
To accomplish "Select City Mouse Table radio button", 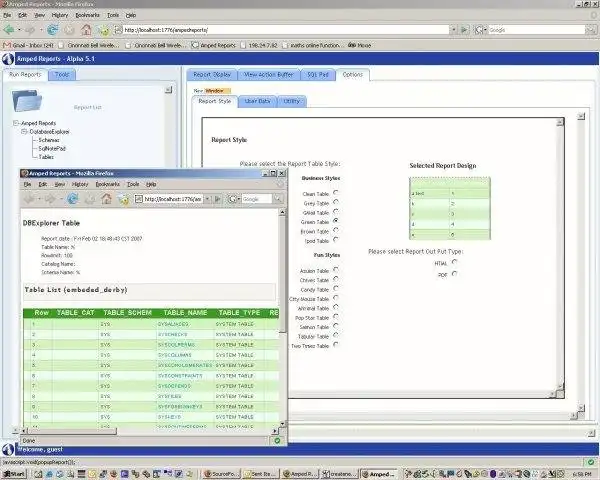I will (336, 297).
